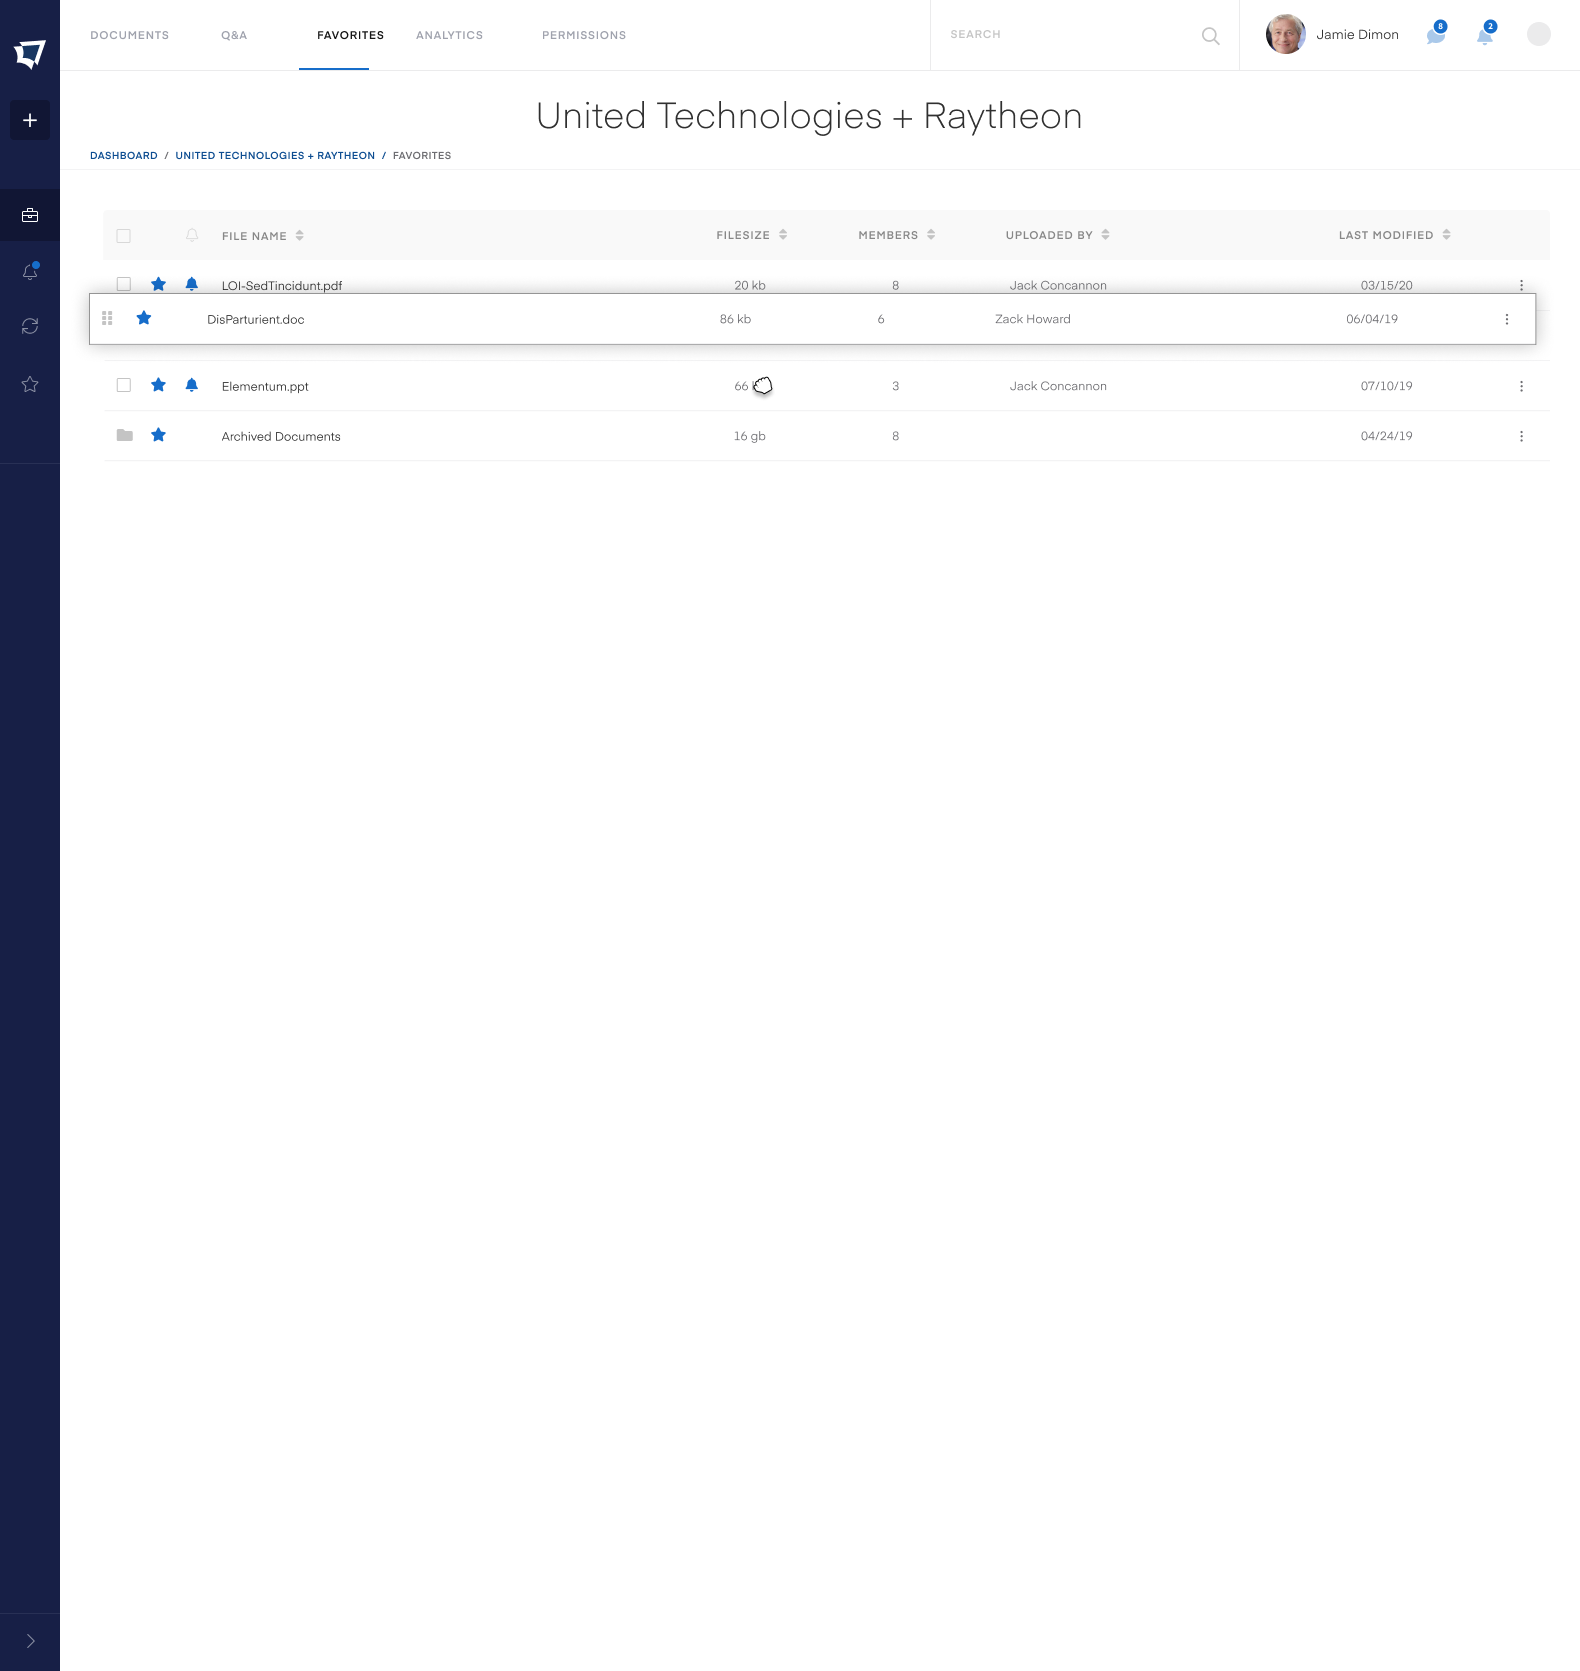Toggle bell alert for LOI-SedTincidunt.pdf
Screen dimensions: 1580x1671
pyautogui.click(x=192, y=284)
